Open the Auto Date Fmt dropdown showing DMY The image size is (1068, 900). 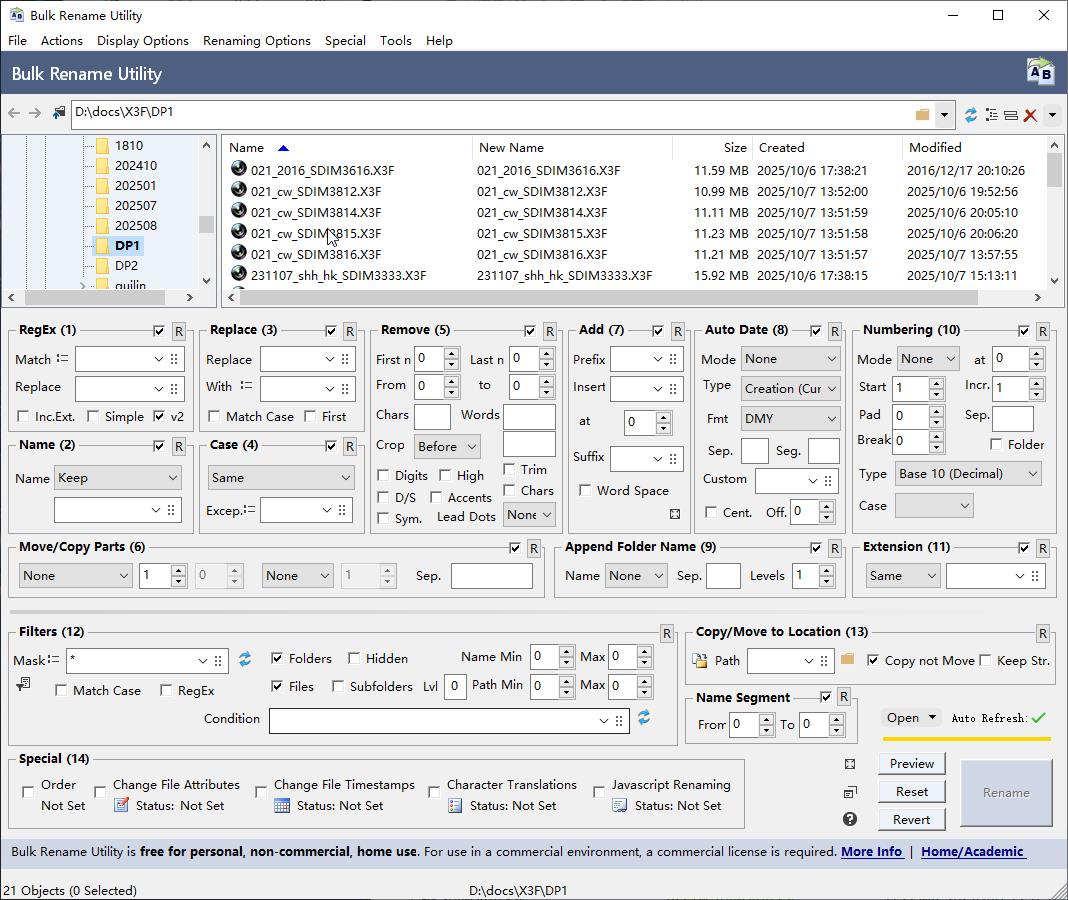click(790, 418)
